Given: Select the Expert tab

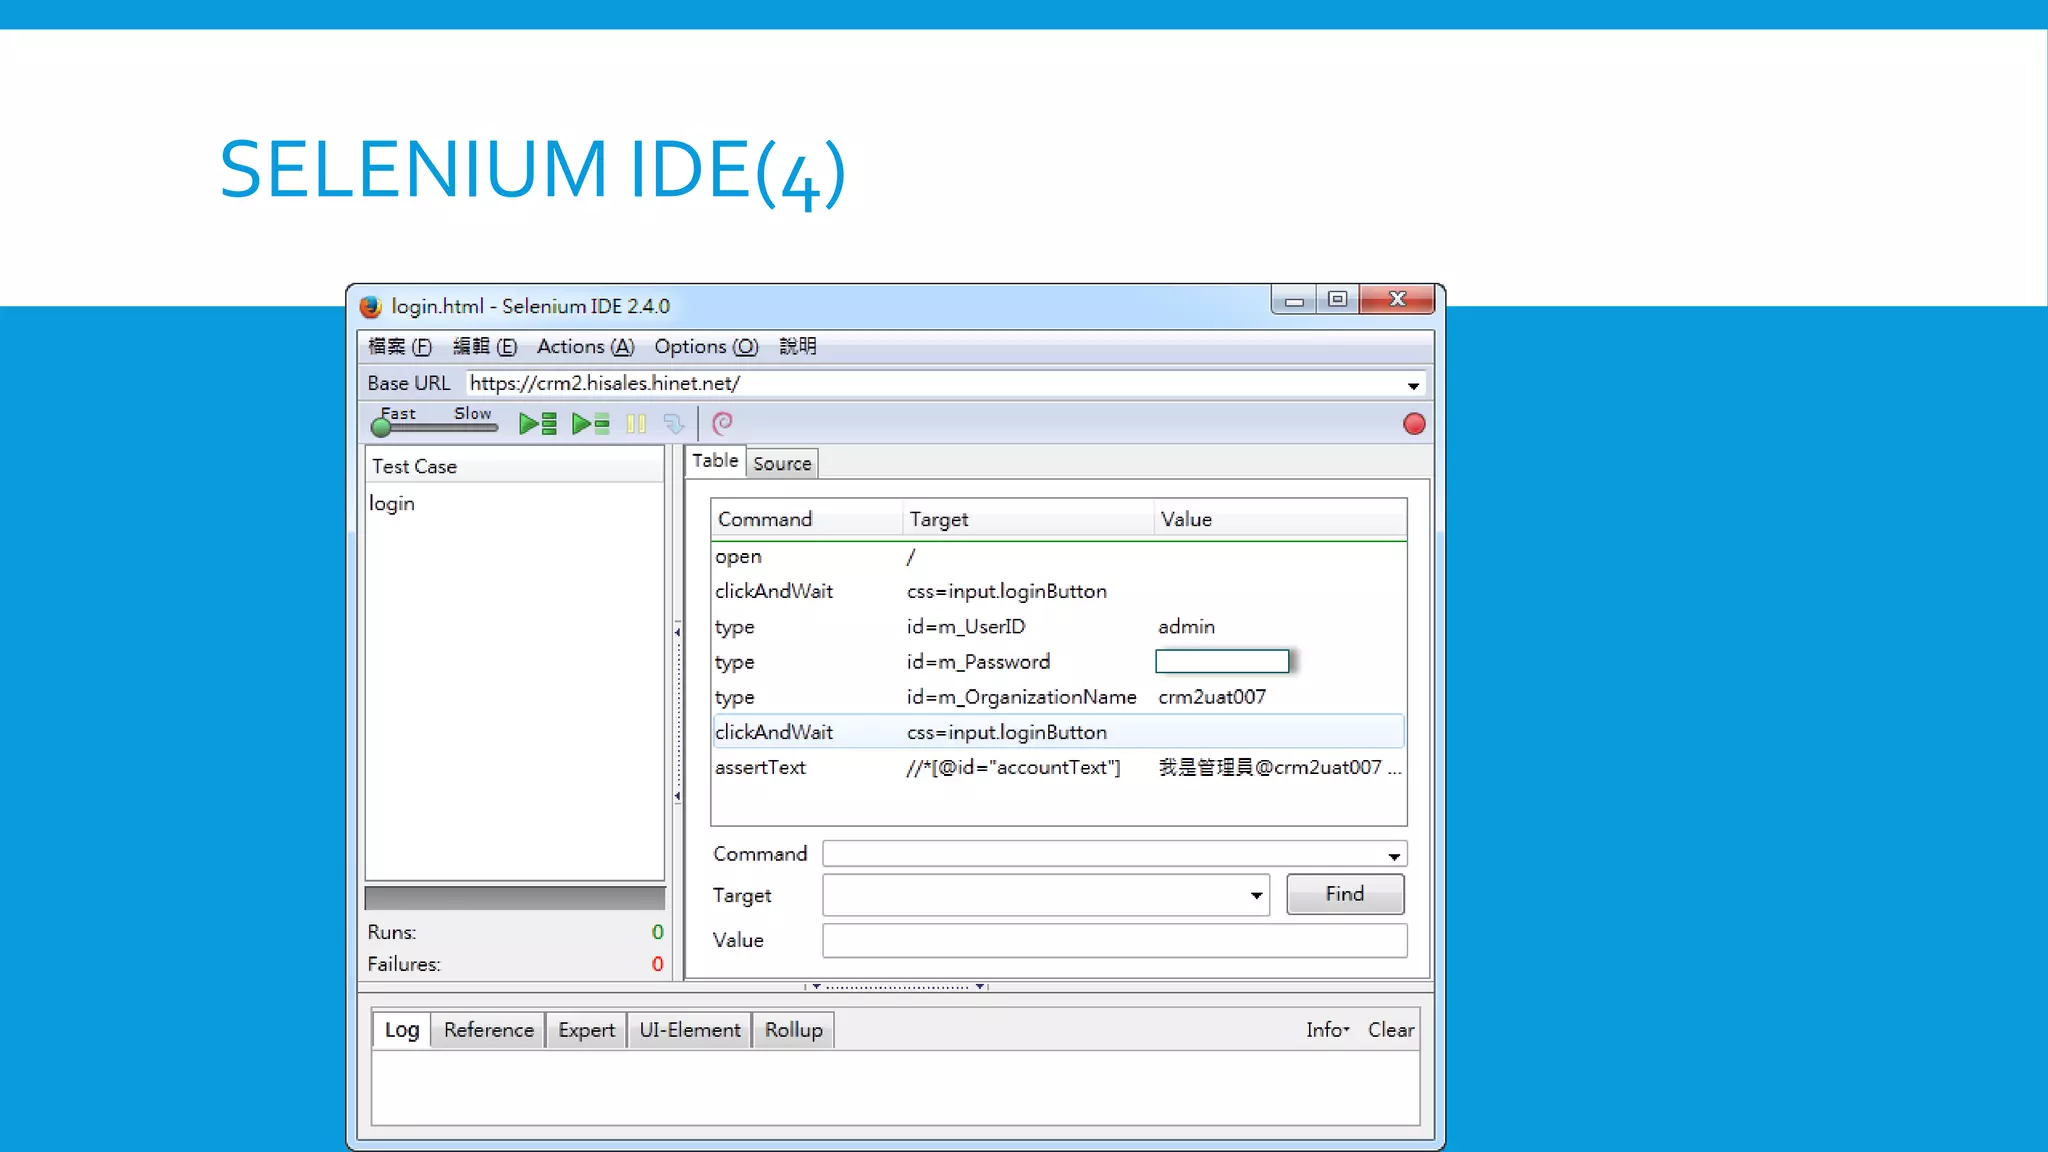Looking at the screenshot, I should click(586, 1030).
